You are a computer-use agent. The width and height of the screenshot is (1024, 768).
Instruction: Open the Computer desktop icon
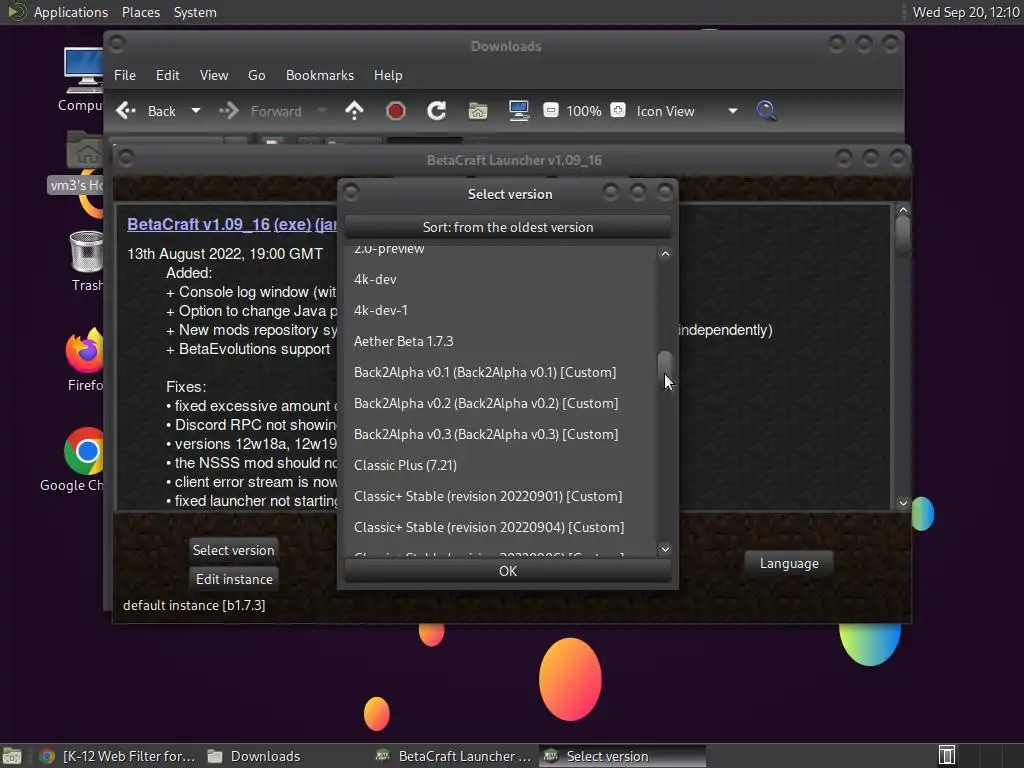tap(83, 79)
